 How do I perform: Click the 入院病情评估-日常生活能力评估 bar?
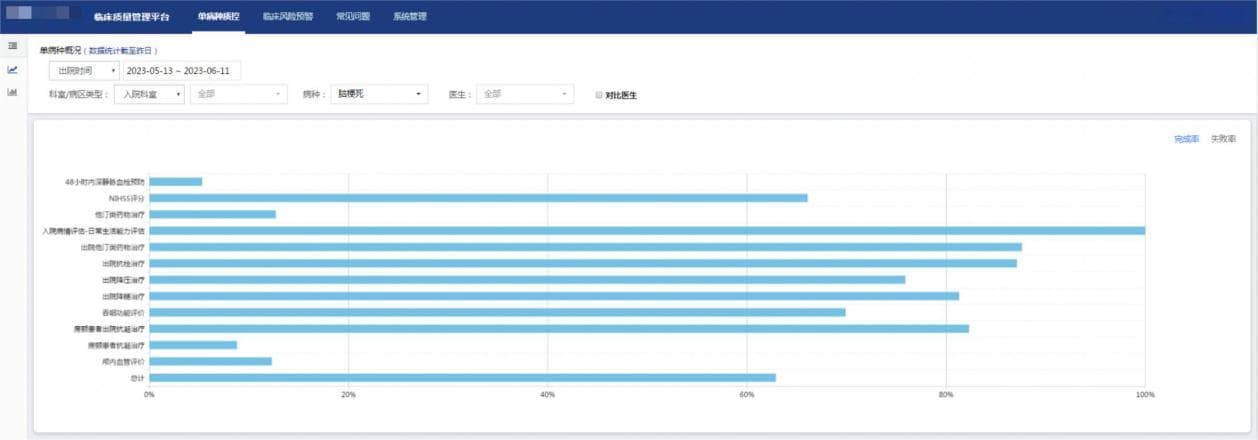click(647, 230)
